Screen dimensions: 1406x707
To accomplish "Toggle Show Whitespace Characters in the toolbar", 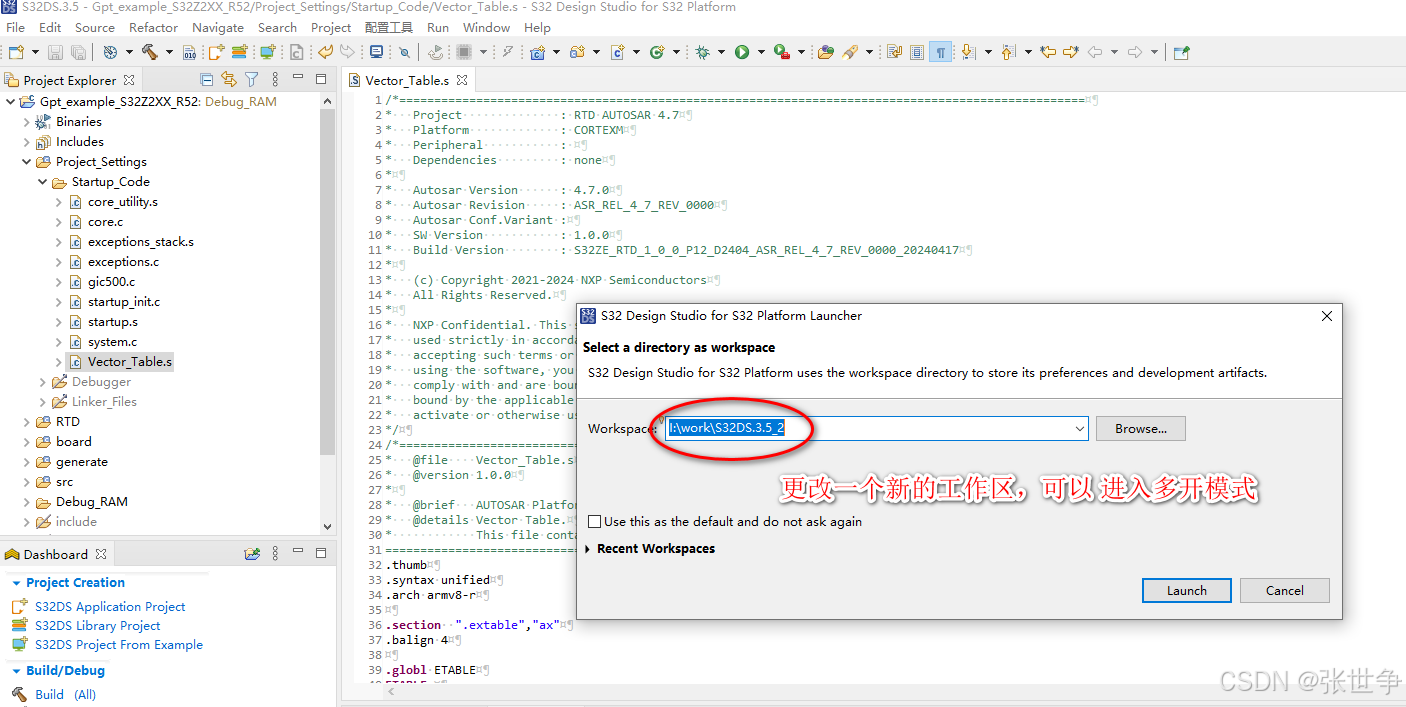I will 941,52.
